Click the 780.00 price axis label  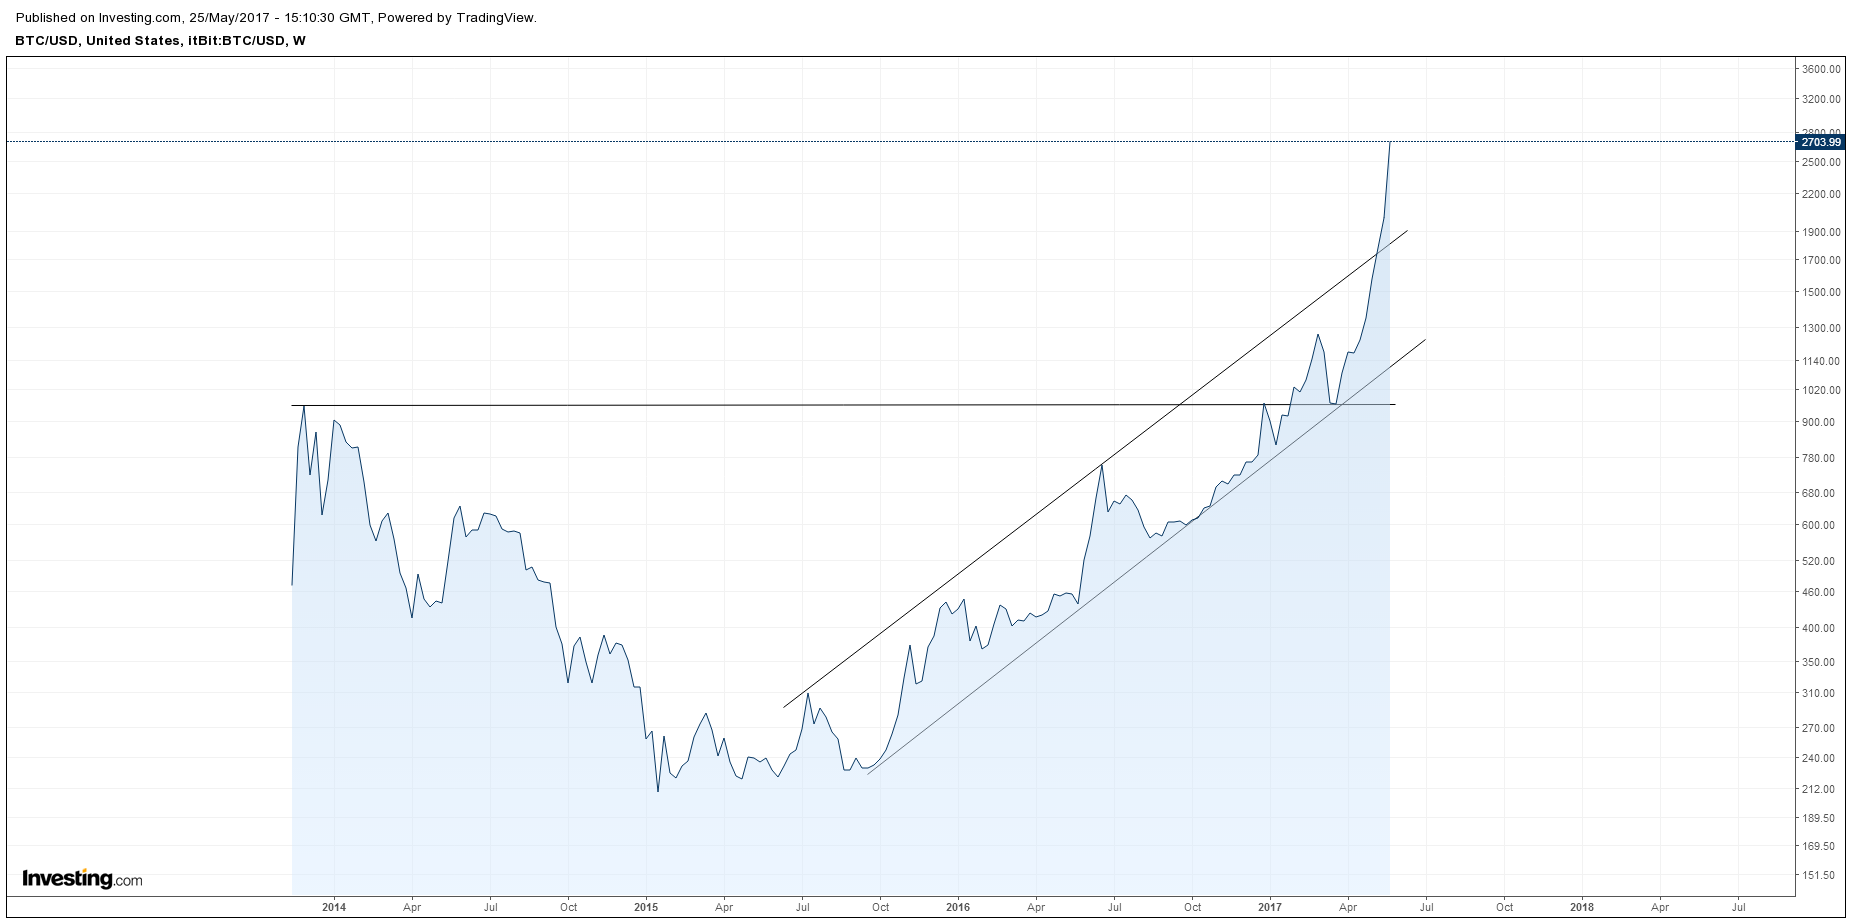tap(1819, 458)
